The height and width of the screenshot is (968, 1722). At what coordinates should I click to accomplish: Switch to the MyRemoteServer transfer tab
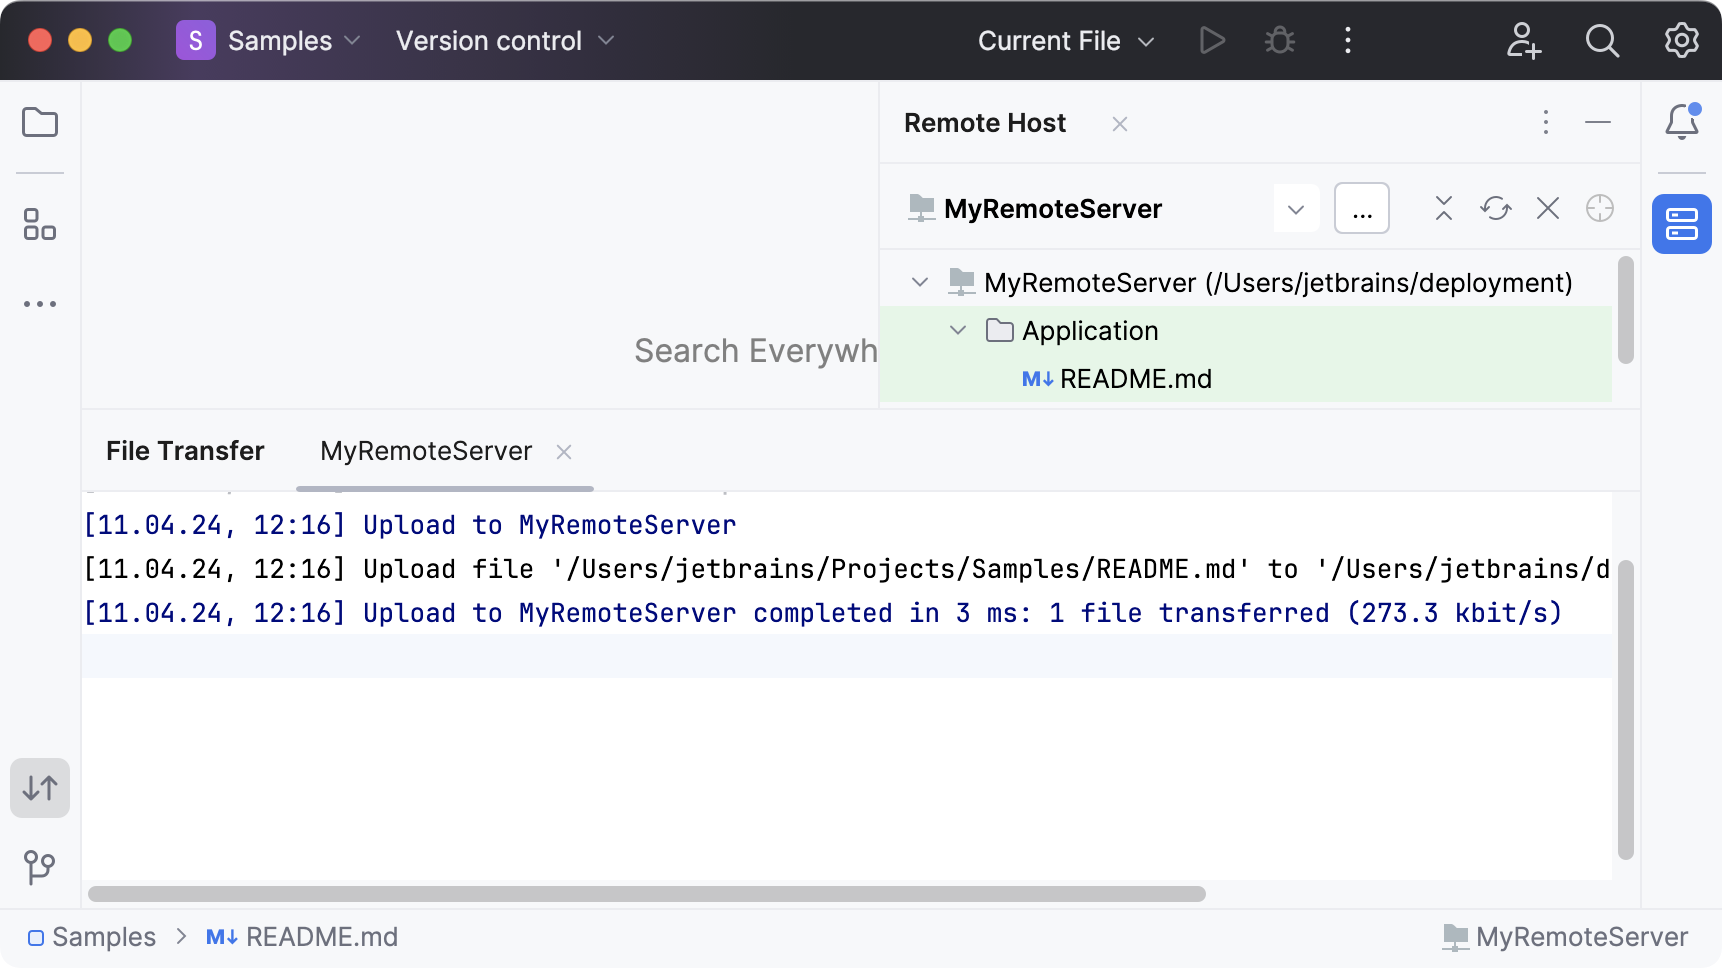[x=425, y=451]
